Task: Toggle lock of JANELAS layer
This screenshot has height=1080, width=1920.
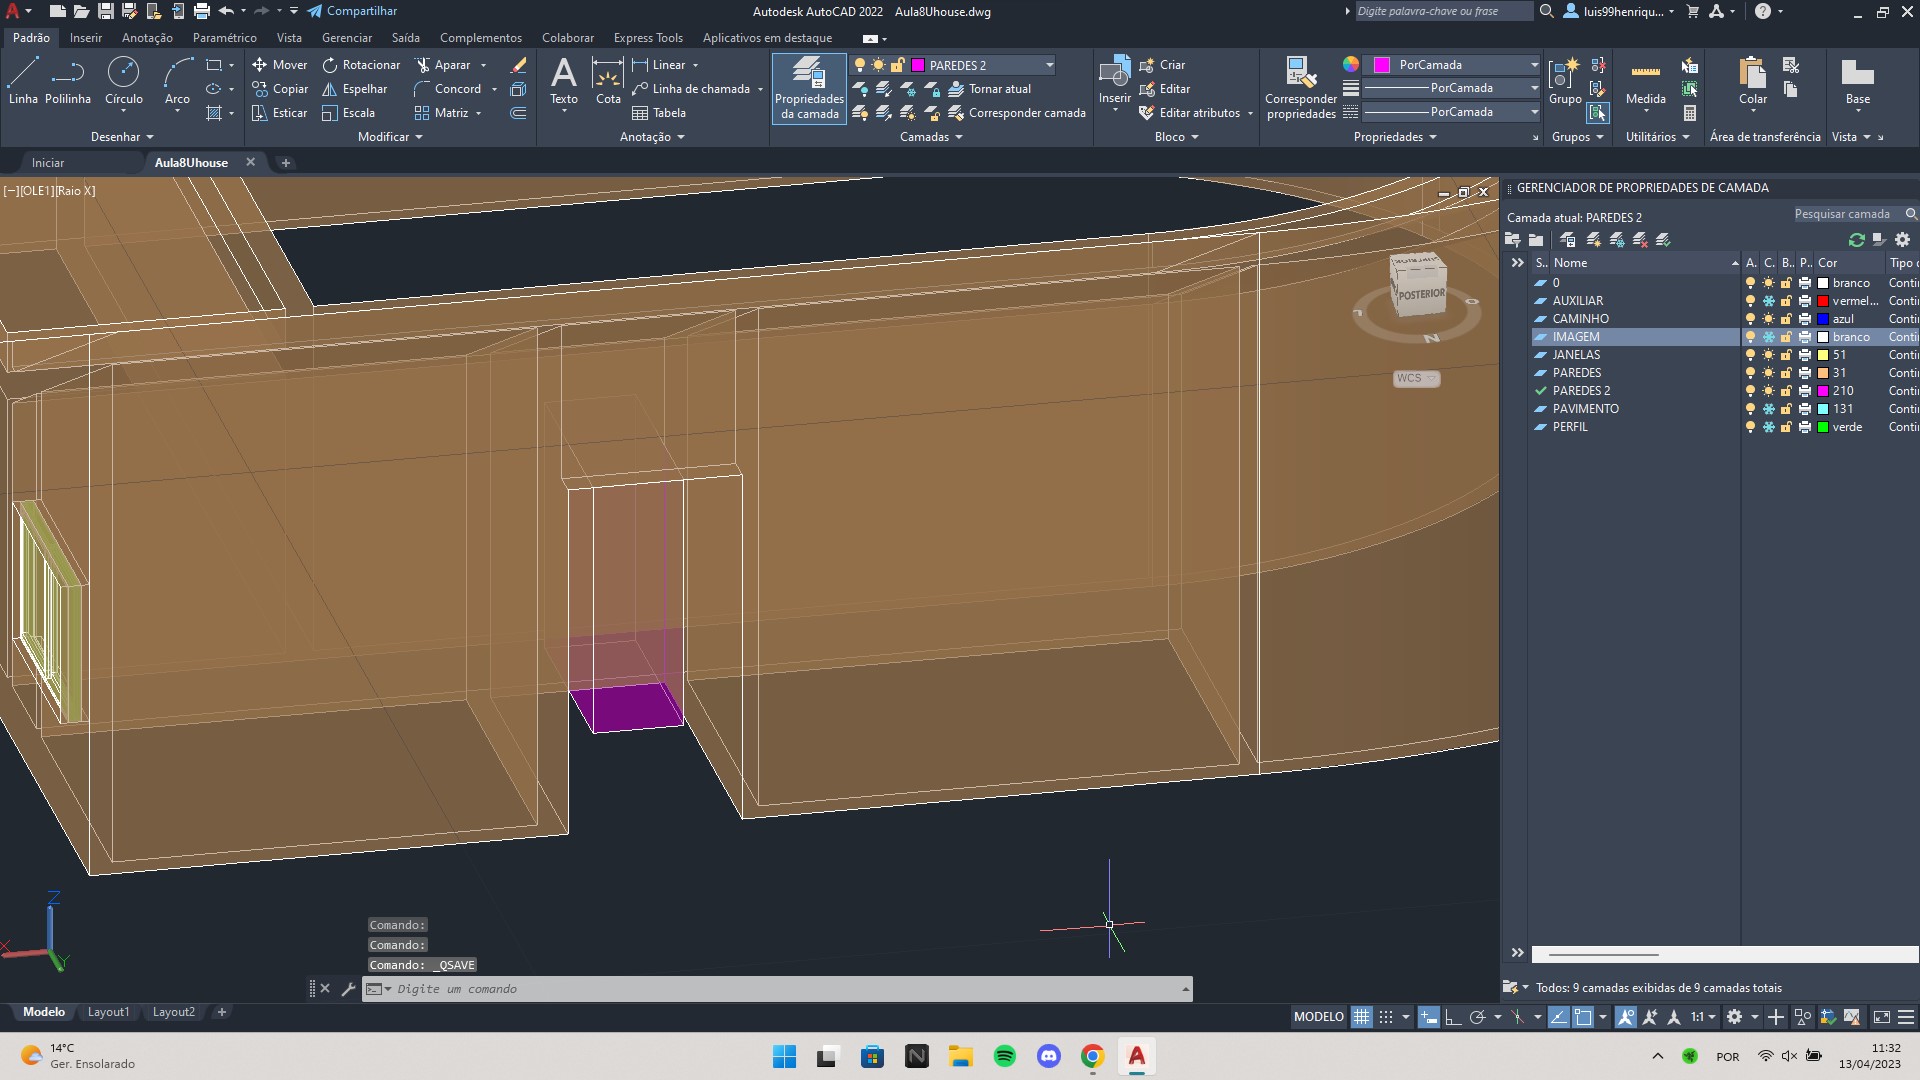Action: [x=1786, y=355]
